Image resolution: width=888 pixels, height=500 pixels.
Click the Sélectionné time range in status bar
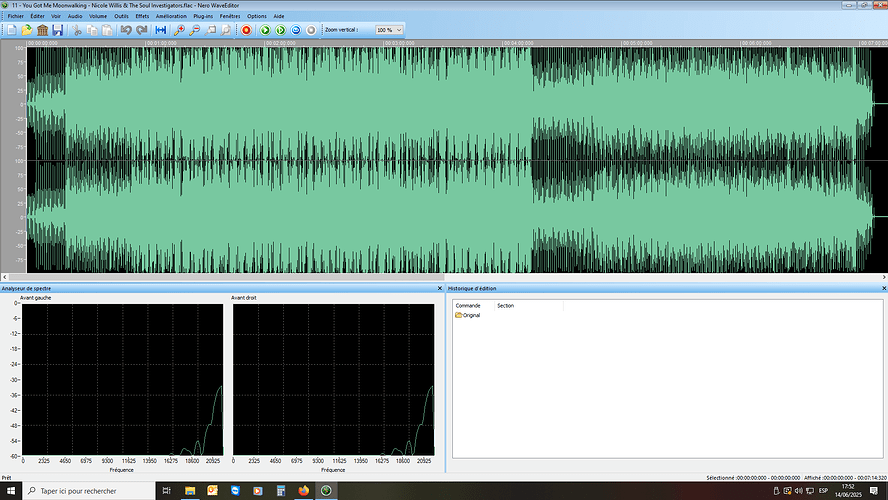pos(753,478)
